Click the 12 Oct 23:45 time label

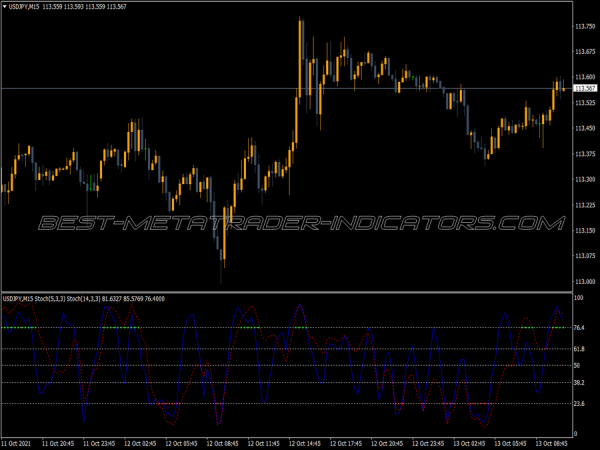tap(428, 444)
